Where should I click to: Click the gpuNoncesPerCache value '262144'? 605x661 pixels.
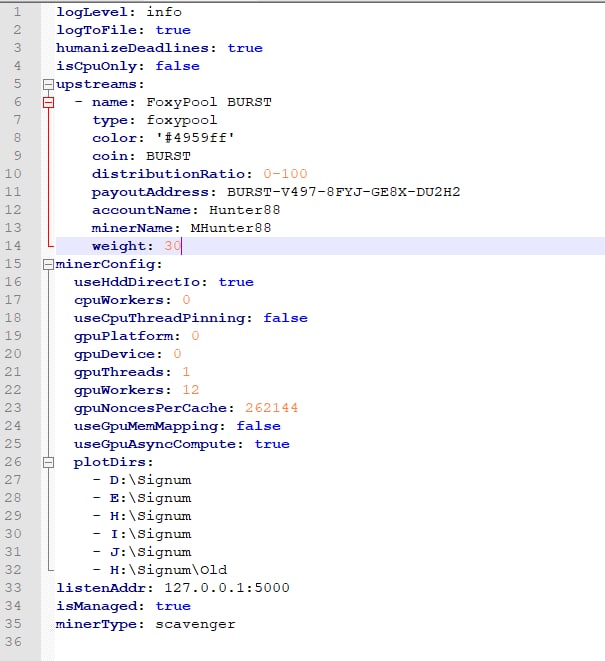(272, 408)
